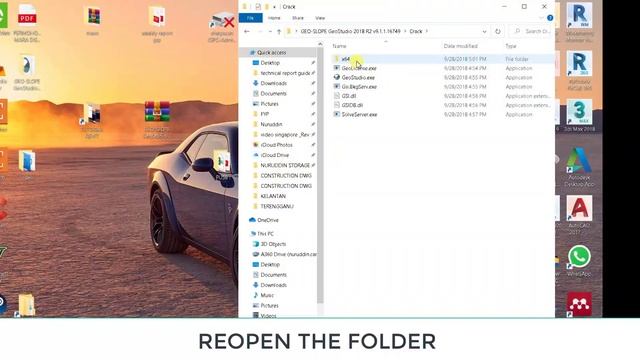Screen dimensions: 640x360
Task: Open Nuruddin folder in navigation pane
Action: (x=271, y=124)
